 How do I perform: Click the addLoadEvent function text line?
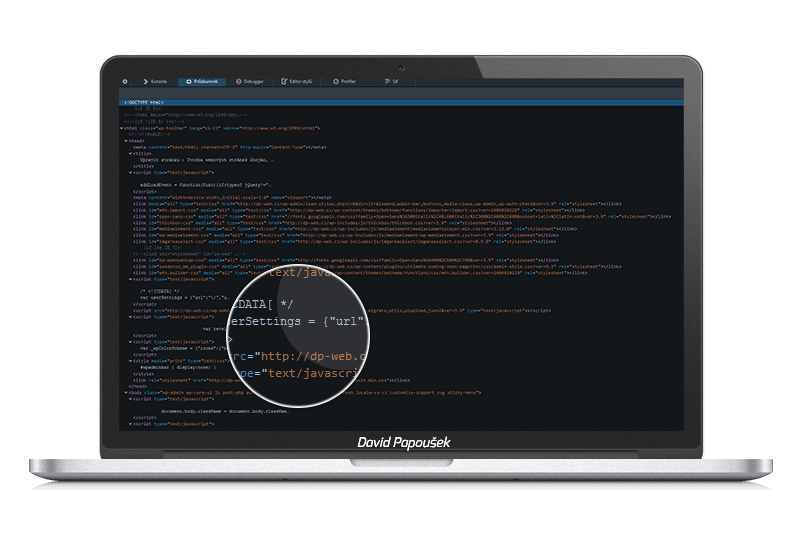tap(206, 185)
